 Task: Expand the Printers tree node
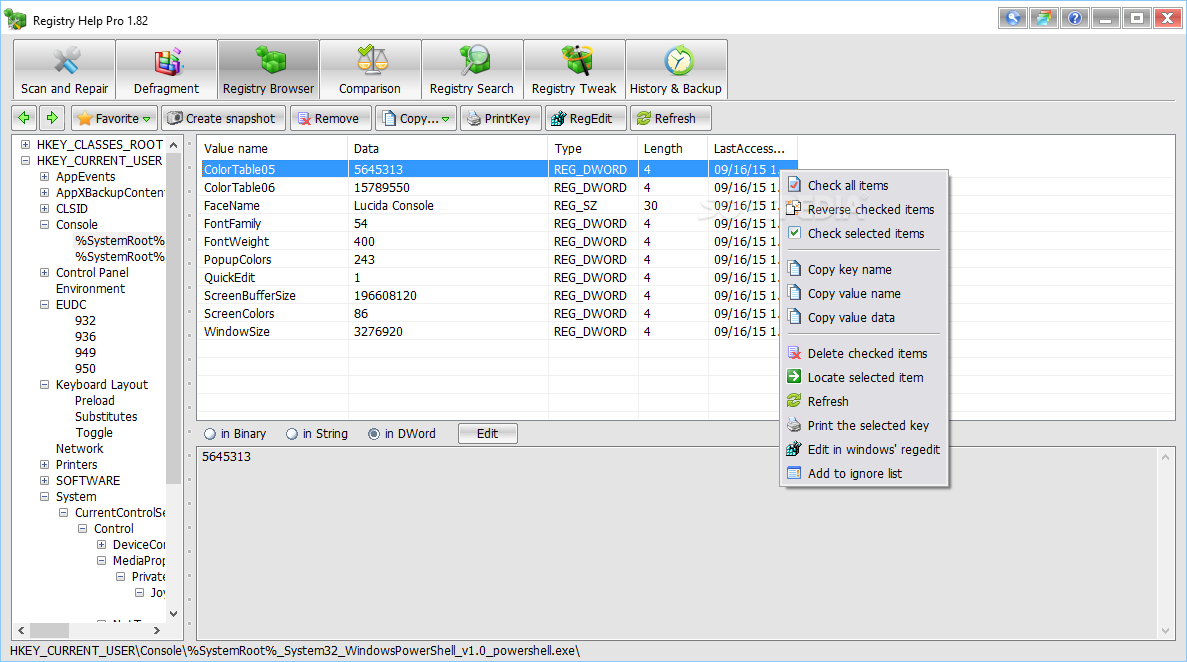coord(44,464)
